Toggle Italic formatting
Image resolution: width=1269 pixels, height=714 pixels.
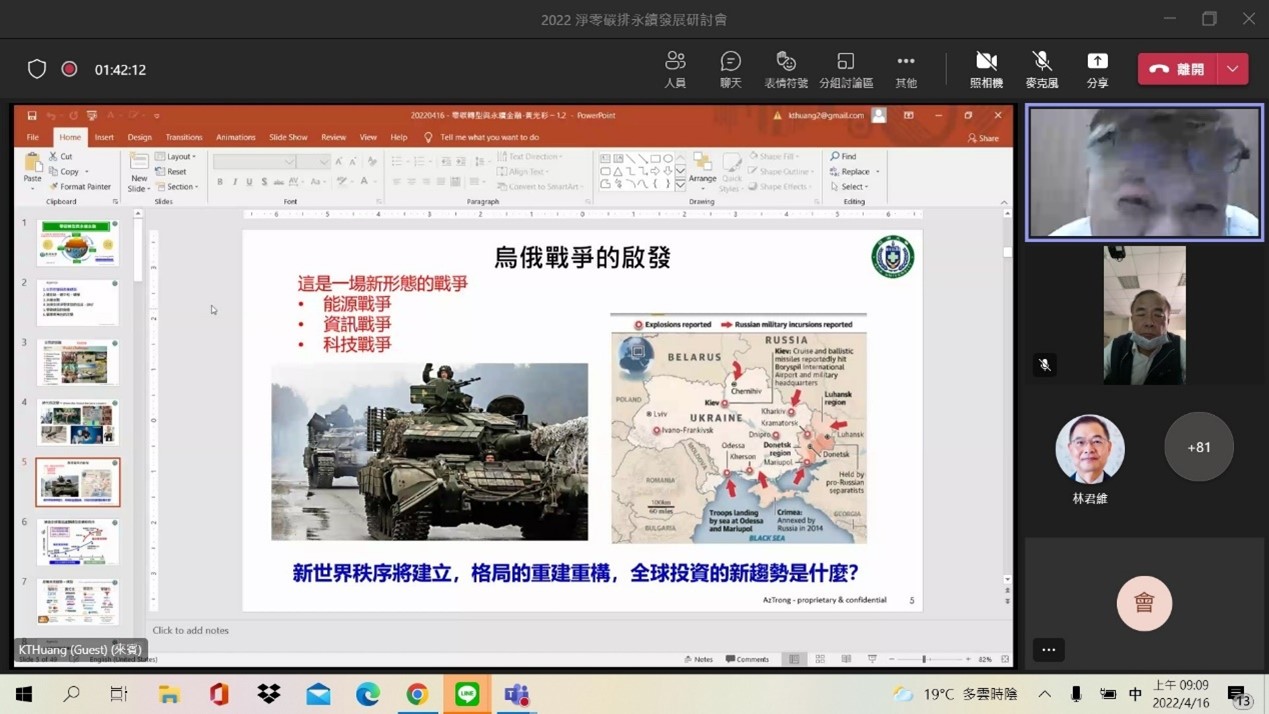235,182
